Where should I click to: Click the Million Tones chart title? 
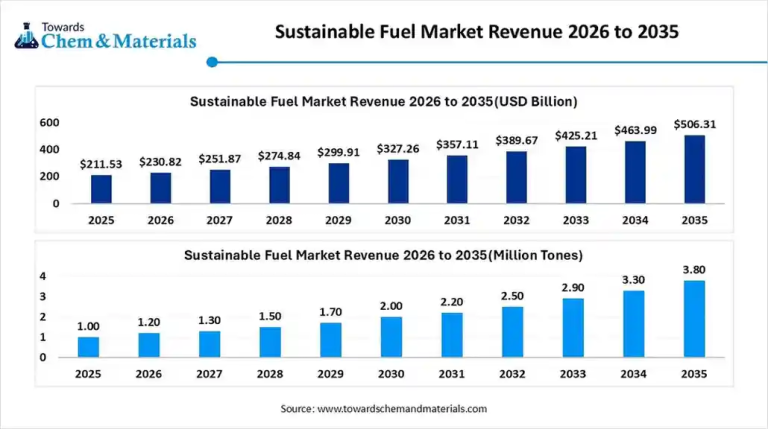[x=384, y=255]
